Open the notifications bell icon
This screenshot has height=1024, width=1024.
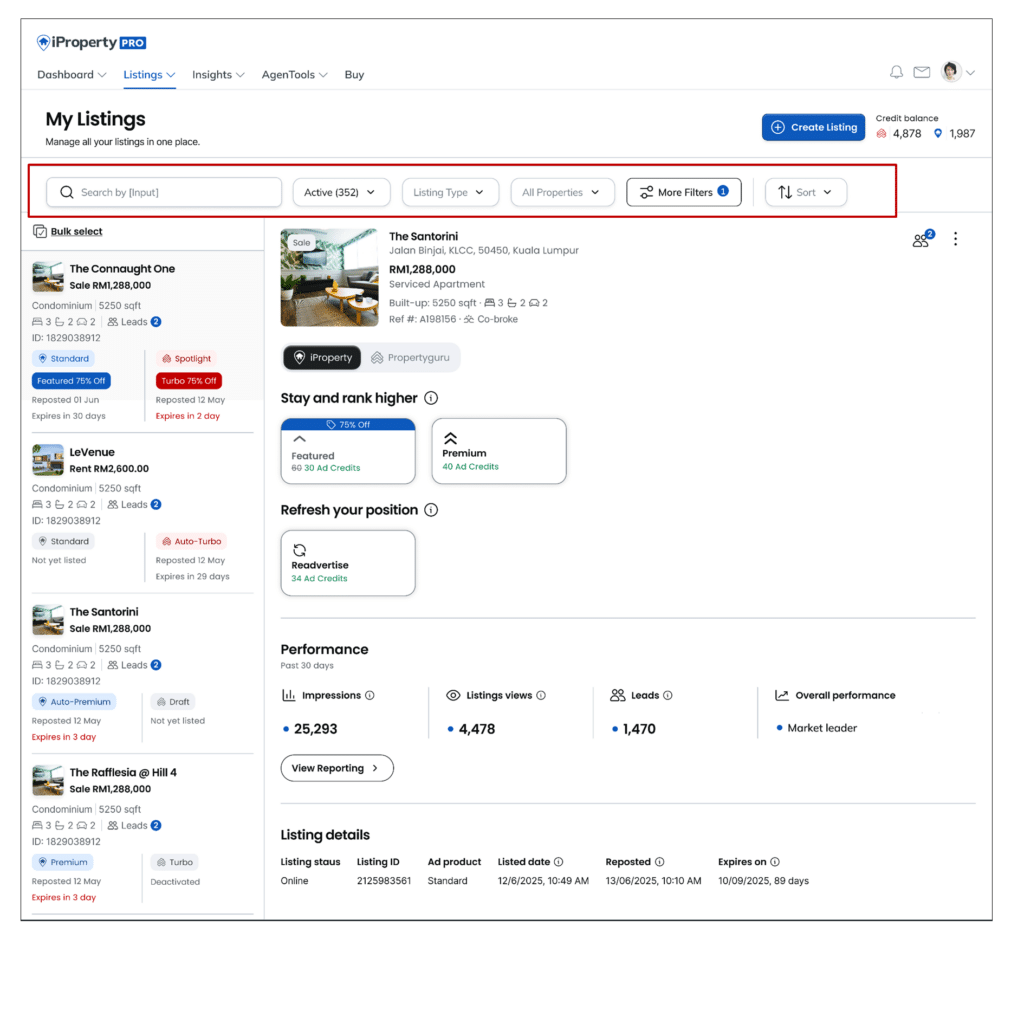pyautogui.click(x=896, y=73)
